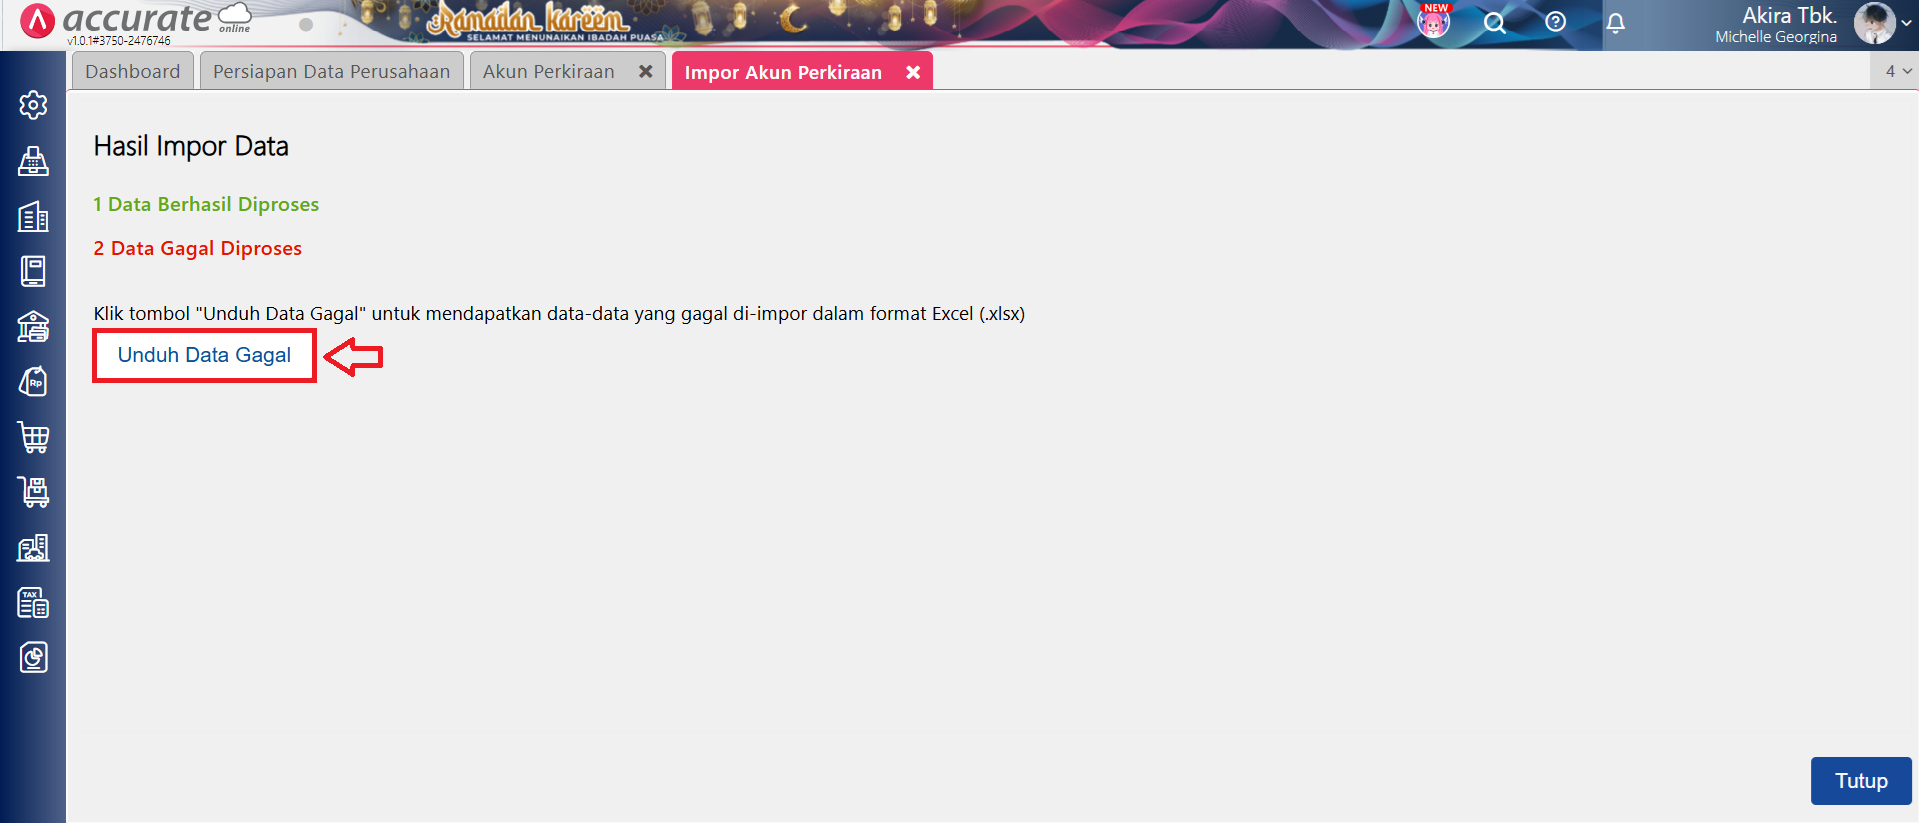This screenshot has width=1919, height=823.
Task: Click the cash register sidebar icon
Action: [x=33, y=161]
